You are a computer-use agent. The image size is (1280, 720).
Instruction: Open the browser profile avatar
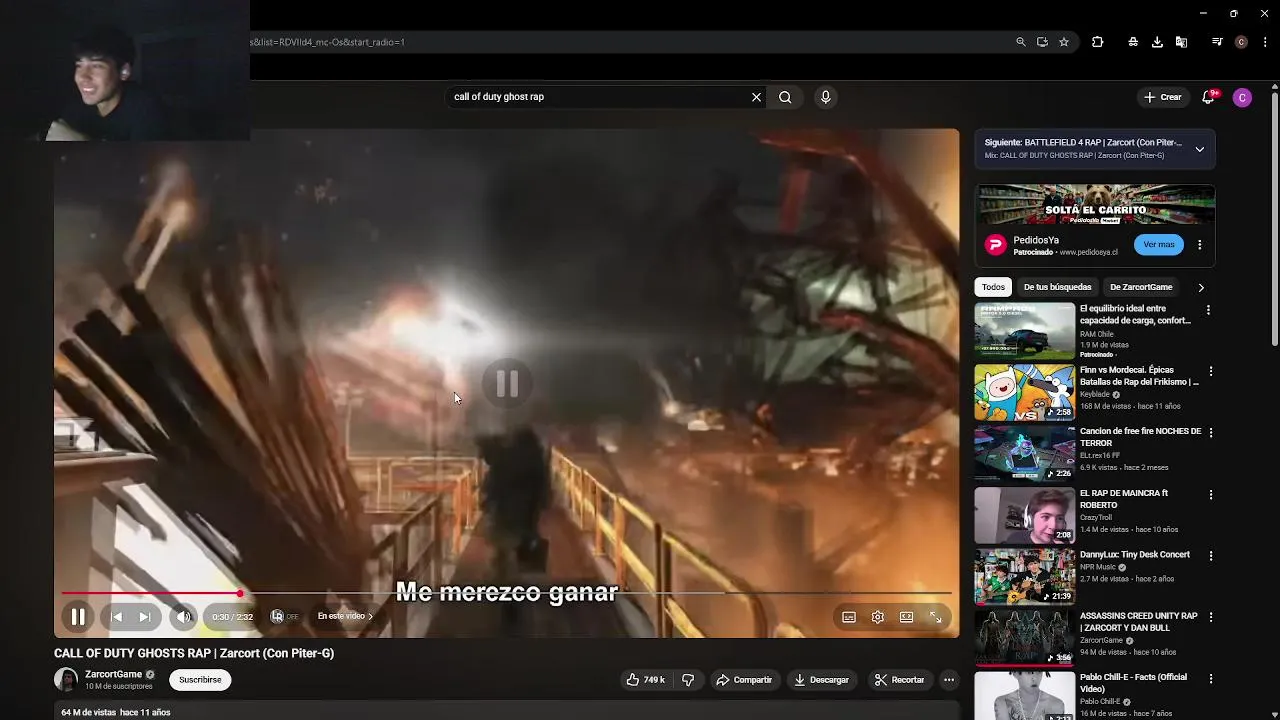click(x=1241, y=42)
